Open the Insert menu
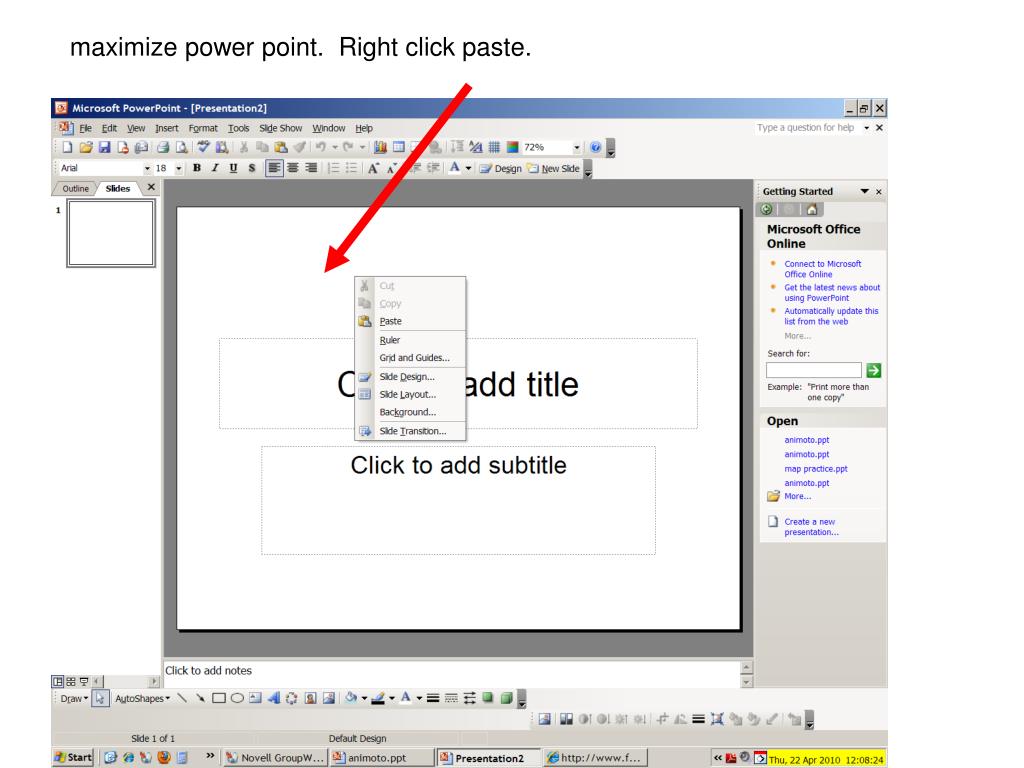 167,128
